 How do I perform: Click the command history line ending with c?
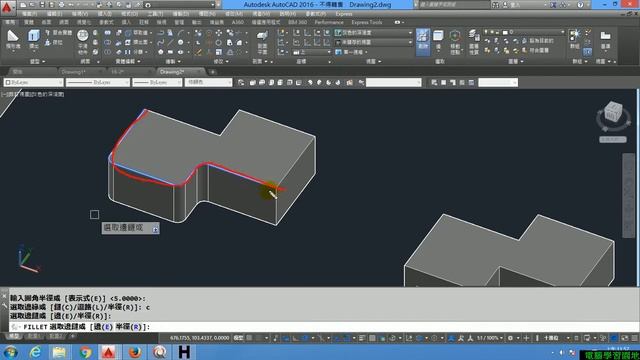coord(80,307)
